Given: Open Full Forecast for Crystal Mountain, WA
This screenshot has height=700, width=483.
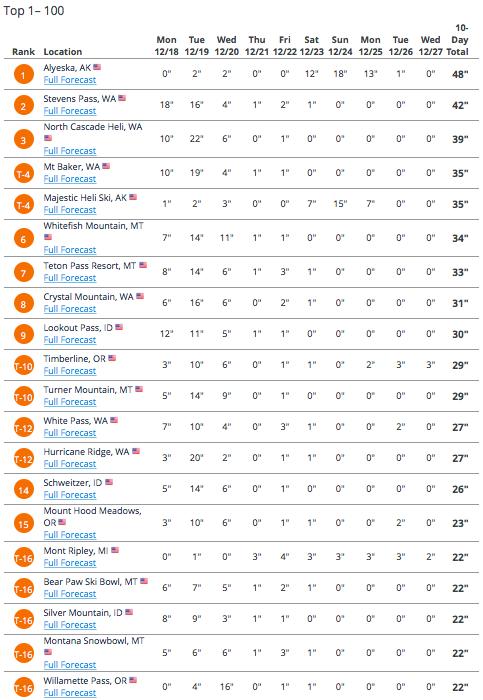Looking at the screenshot, I should point(70,309).
